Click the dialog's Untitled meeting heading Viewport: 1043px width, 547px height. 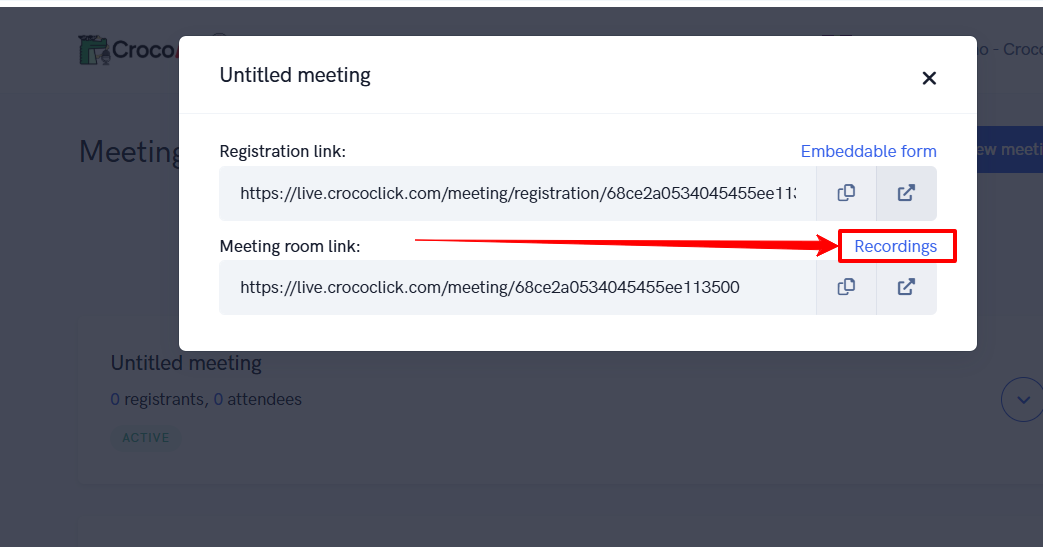coord(295,75)
